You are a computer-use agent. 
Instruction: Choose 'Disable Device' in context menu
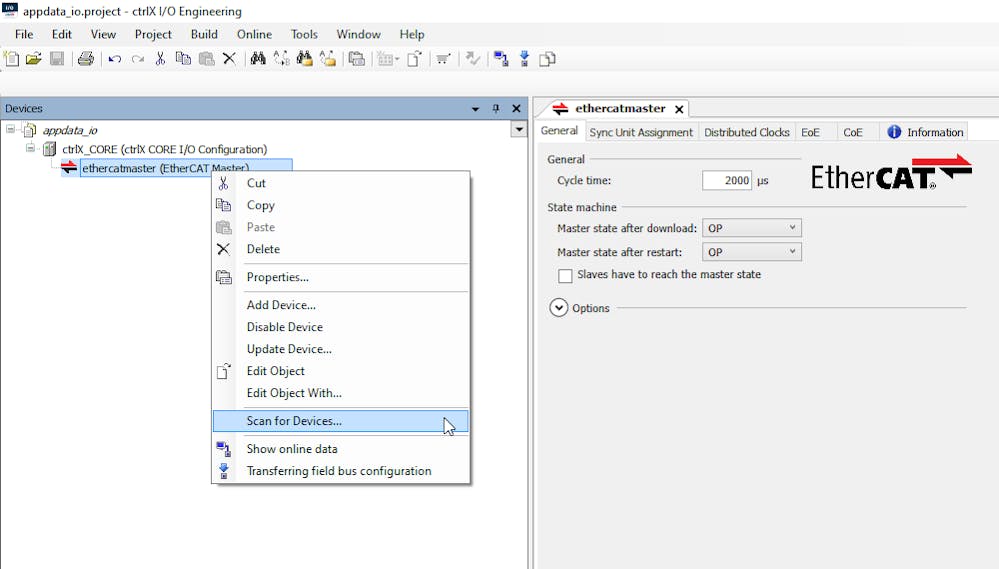(x=341, y=327)
